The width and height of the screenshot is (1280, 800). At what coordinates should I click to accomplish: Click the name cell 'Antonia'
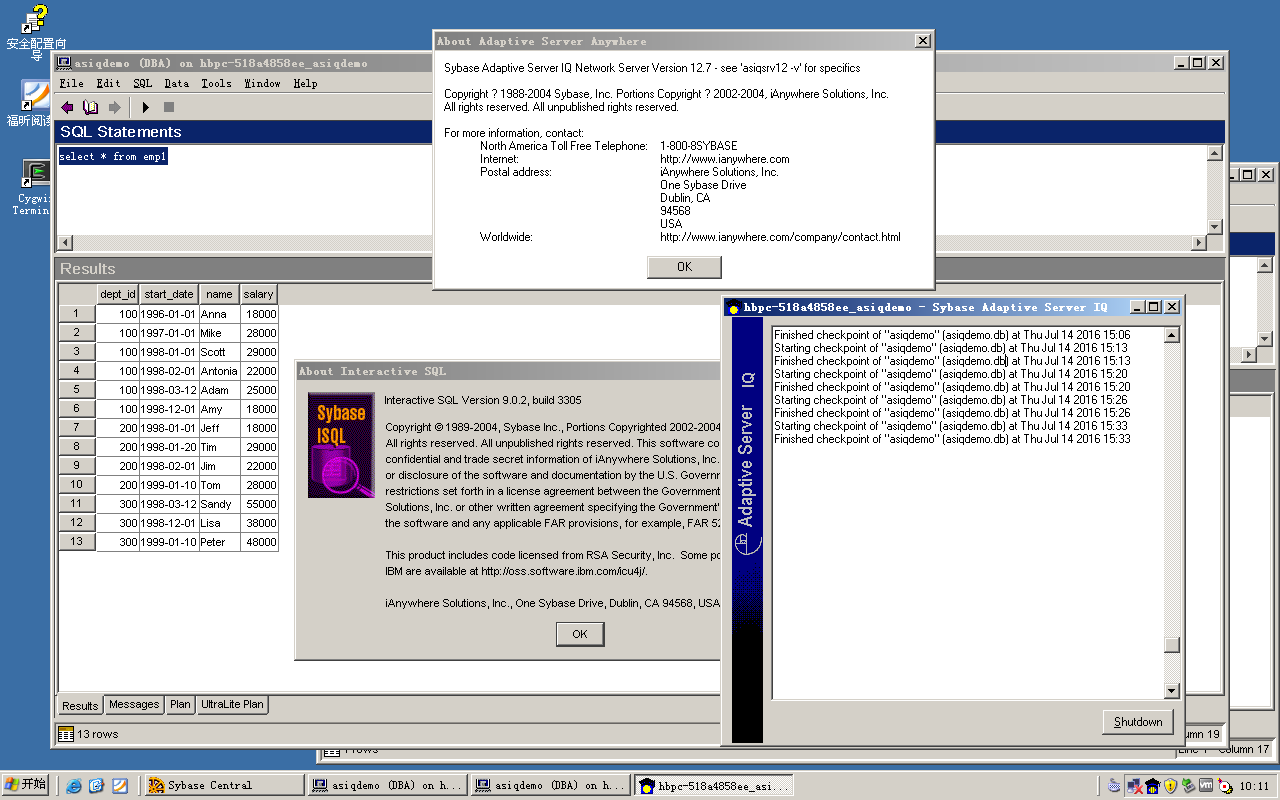(x=219, y=371)
